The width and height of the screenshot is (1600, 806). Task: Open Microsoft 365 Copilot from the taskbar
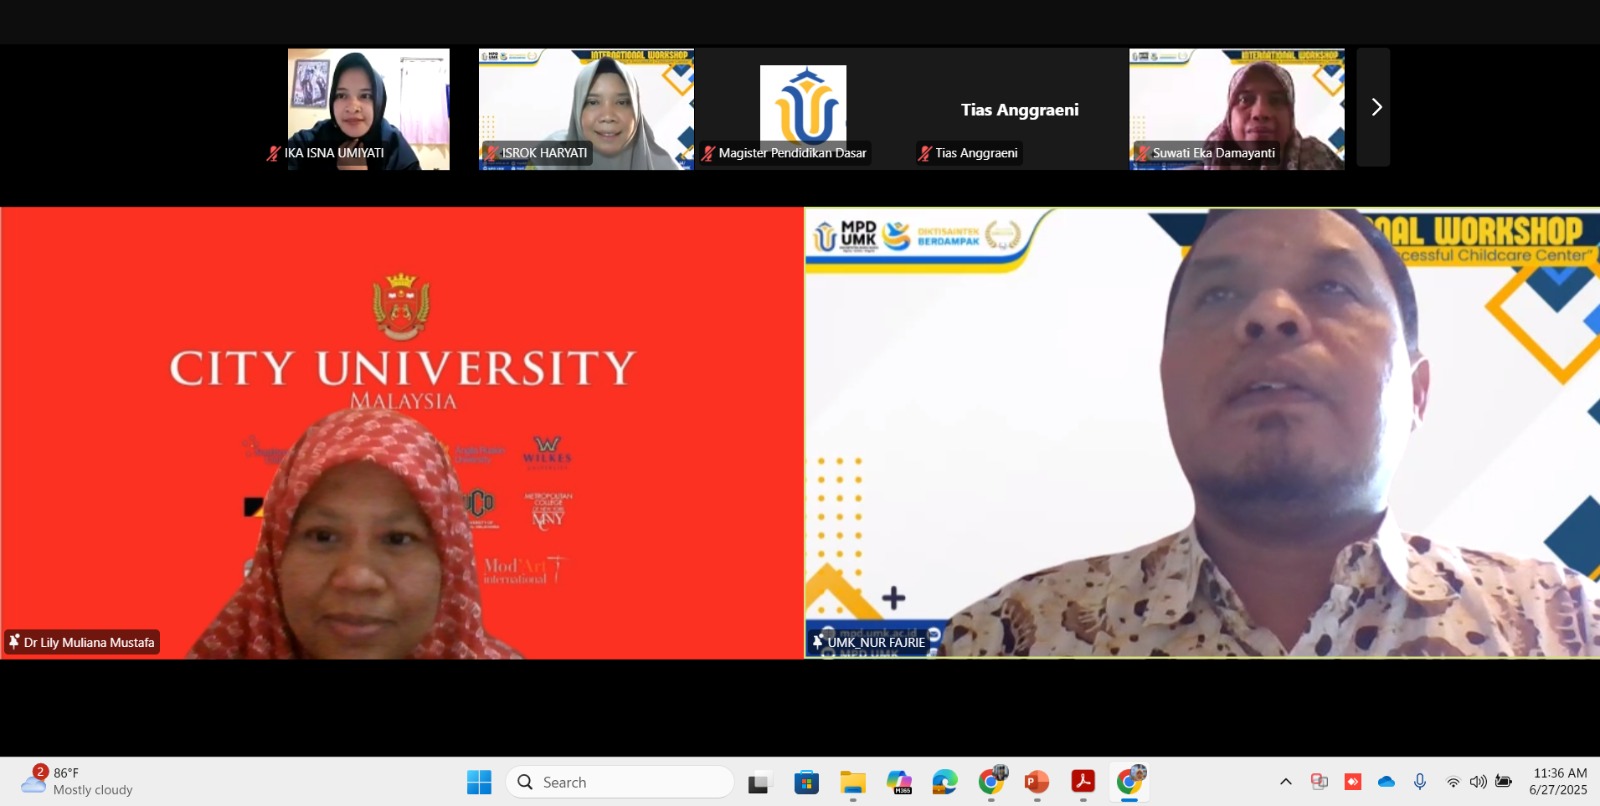coord(899,782)
